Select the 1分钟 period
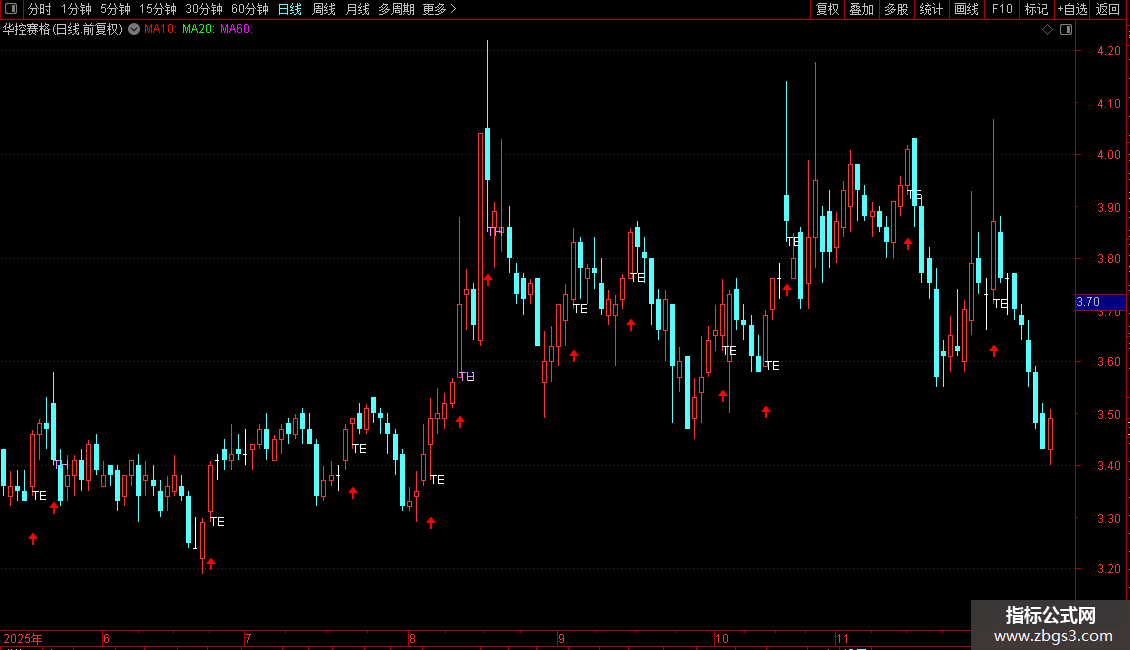The width and height of the screenshot is (1130, 650). [x=76, y=9]
